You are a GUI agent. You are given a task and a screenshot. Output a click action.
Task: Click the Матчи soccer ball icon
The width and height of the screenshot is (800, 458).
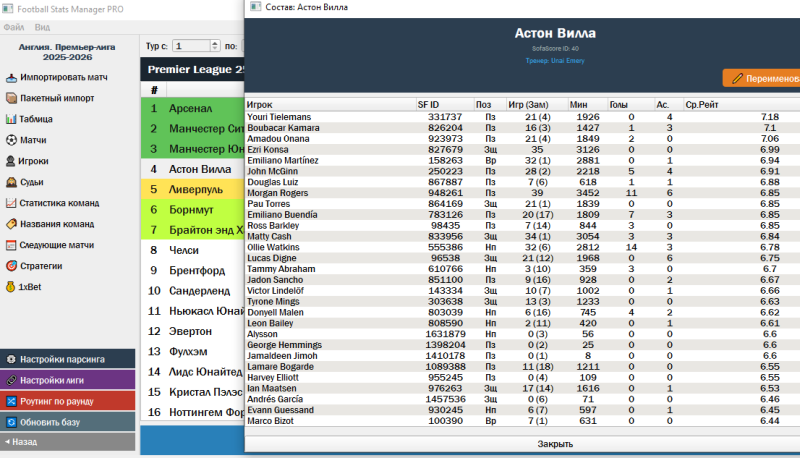click(11, 140)
